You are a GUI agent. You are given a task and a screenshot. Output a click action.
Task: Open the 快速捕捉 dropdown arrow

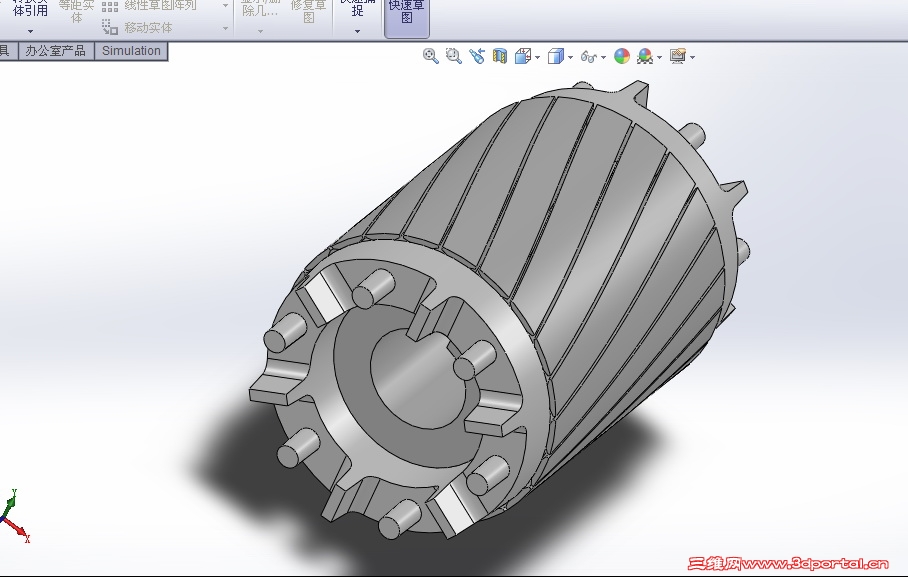tap(357, 31)
